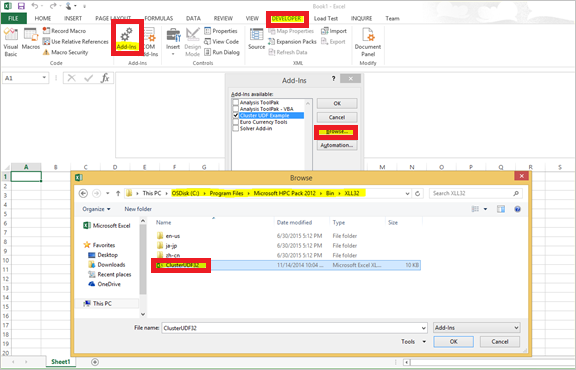Image resolution: width=576 pixels, height=370 pixels.
Task: Switch to the VIEW tab
Action: click(252, 18)
